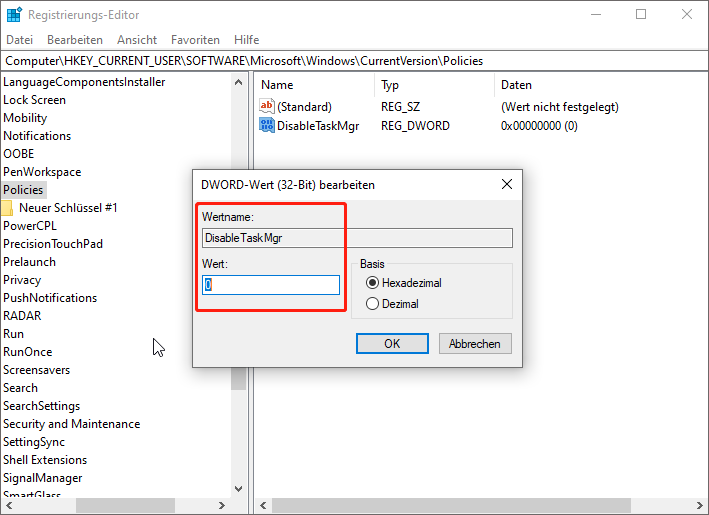Open the Datei menu
The height and width of the screenshot is (515, 709).
[x=19, y=40]
